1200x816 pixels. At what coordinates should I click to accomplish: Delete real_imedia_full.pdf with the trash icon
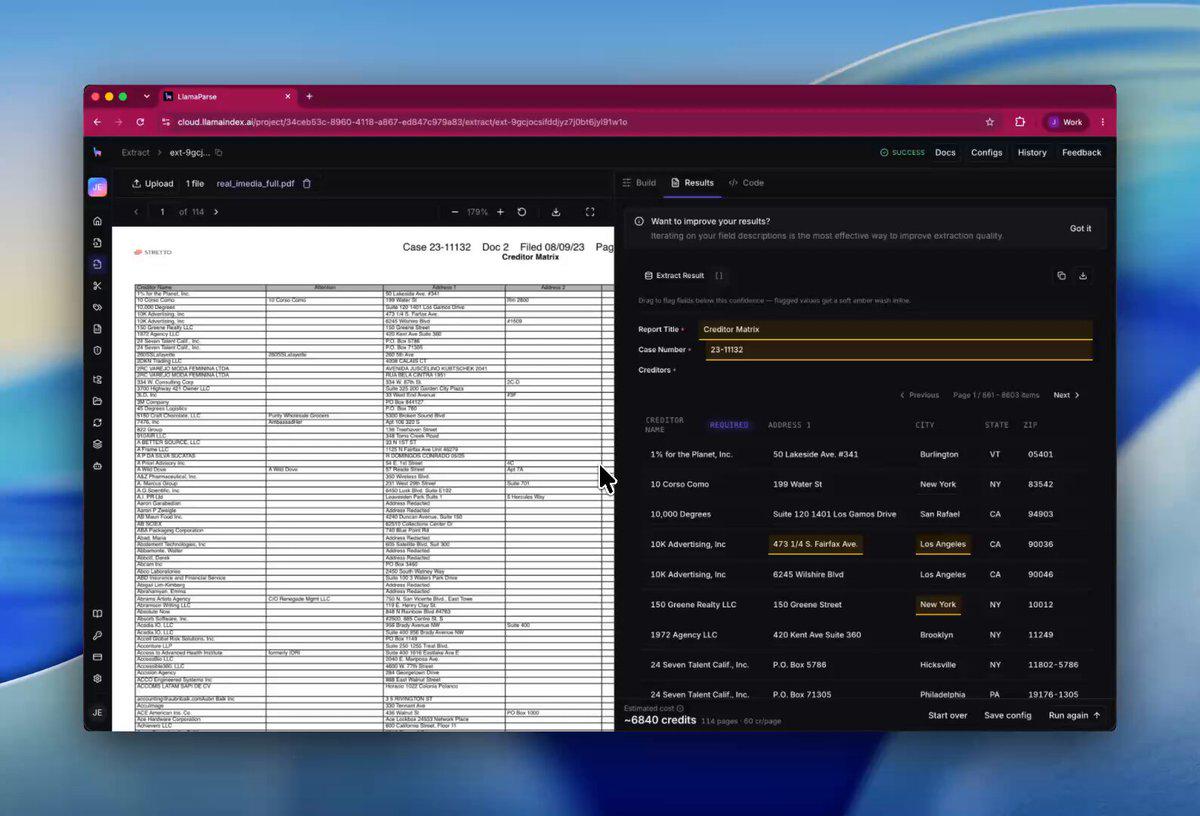307,184
